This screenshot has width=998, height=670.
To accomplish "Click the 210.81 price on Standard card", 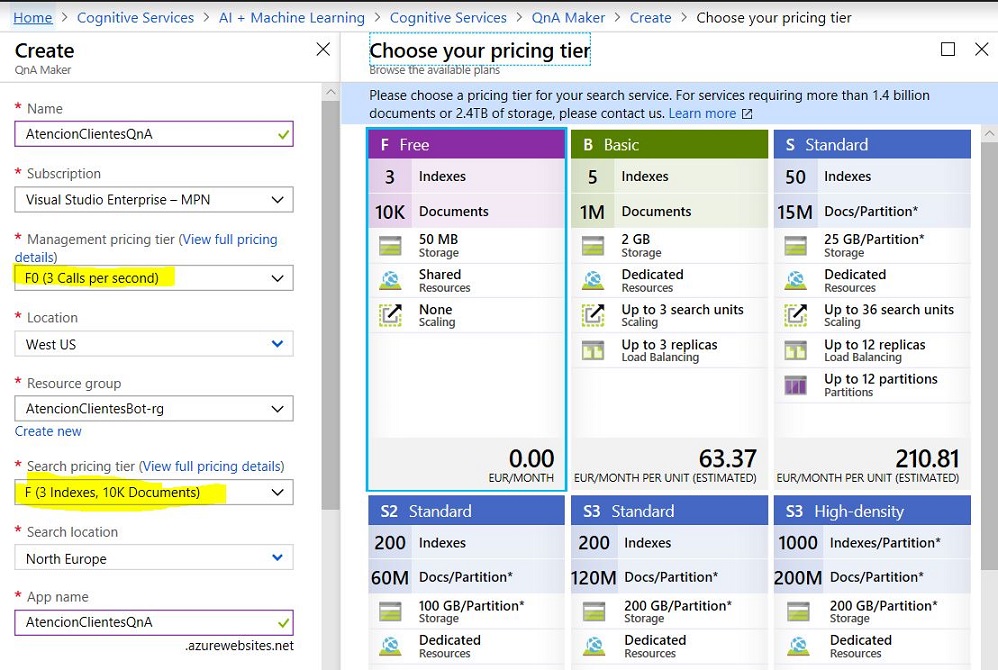I will (x=927, y=459).
